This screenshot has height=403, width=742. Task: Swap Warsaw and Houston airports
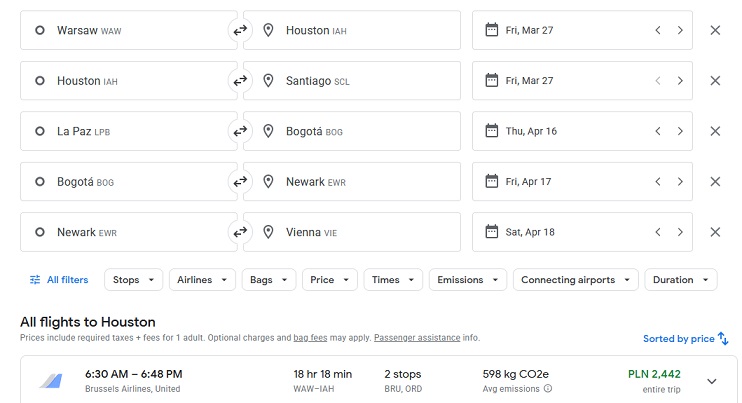pos(240,30)
